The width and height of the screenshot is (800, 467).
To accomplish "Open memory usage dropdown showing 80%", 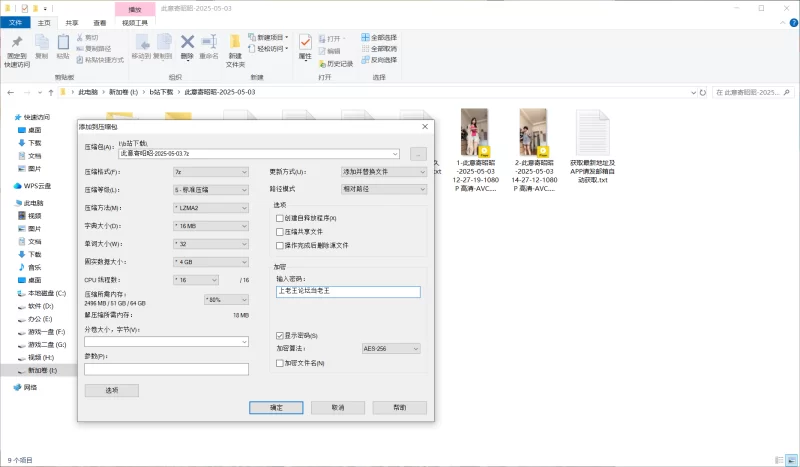I will coord(227,300).
